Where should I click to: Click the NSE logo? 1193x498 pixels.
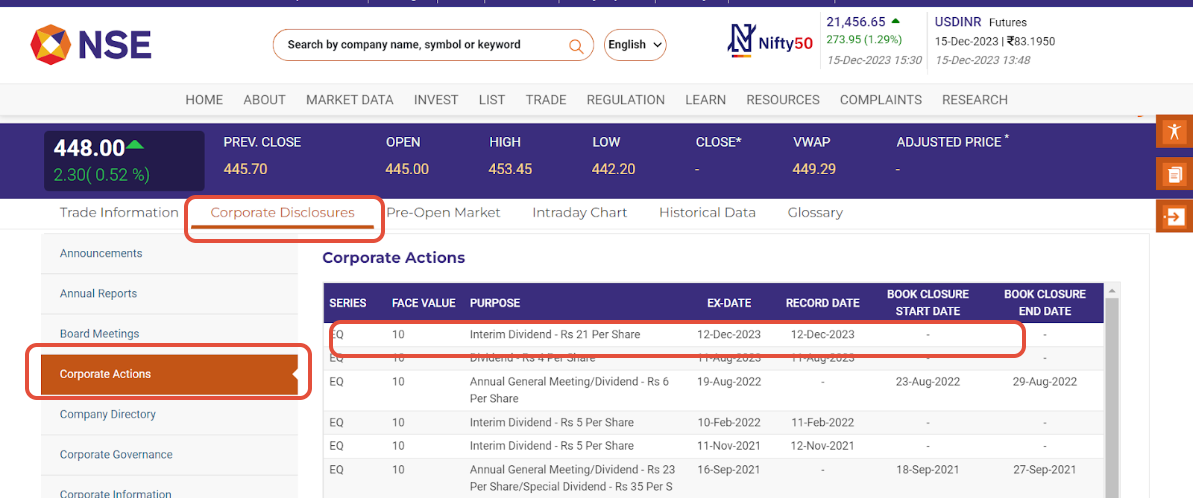[91, 44]
